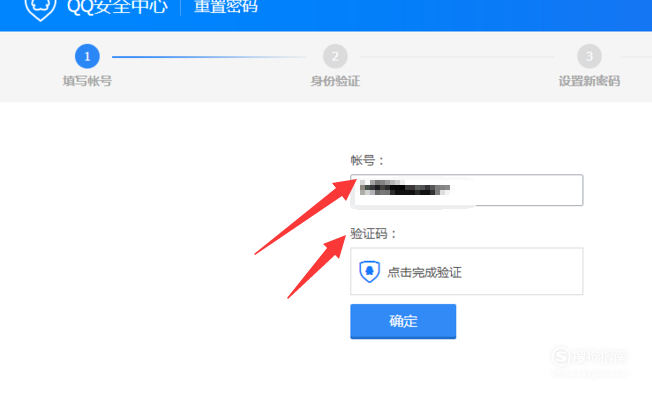Click the 验证码: field label

pos(373,234)
